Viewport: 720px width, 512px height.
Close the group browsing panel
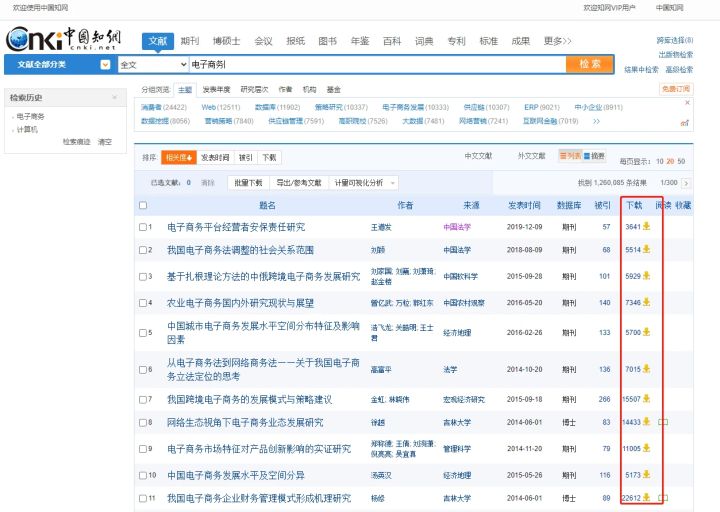687,103
